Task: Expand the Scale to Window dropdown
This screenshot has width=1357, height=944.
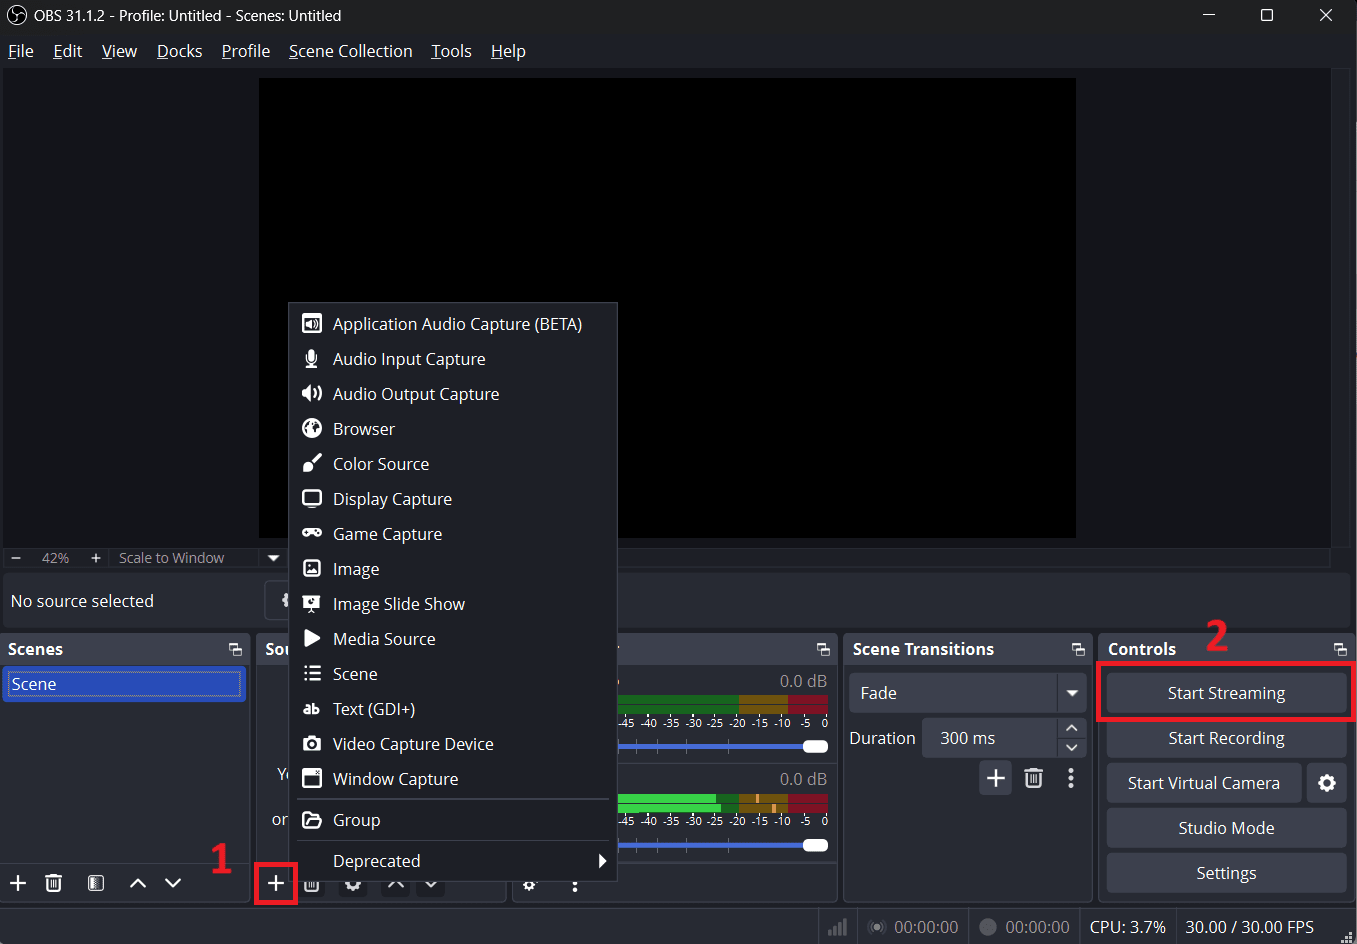Action: pos(273,558)
